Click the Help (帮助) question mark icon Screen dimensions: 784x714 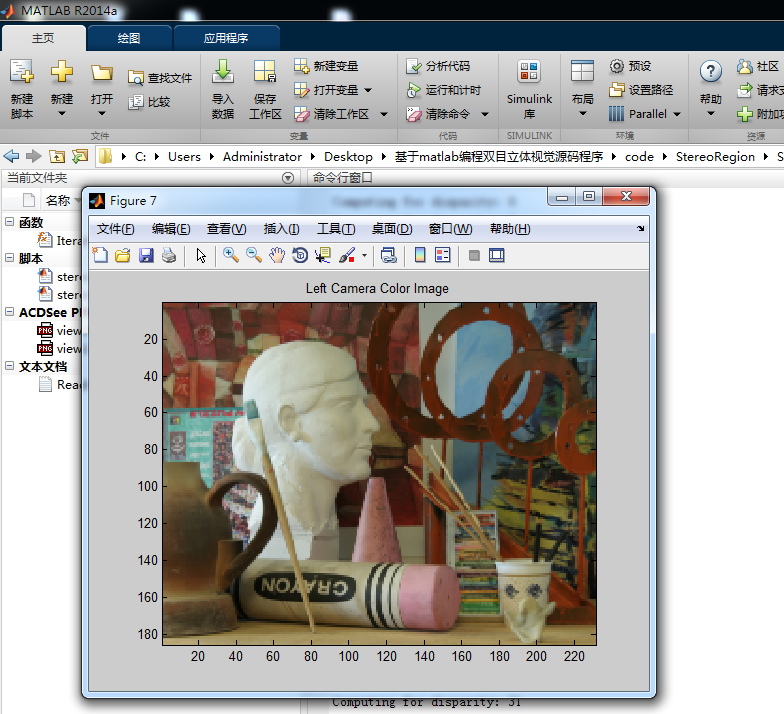coord(710,72)
